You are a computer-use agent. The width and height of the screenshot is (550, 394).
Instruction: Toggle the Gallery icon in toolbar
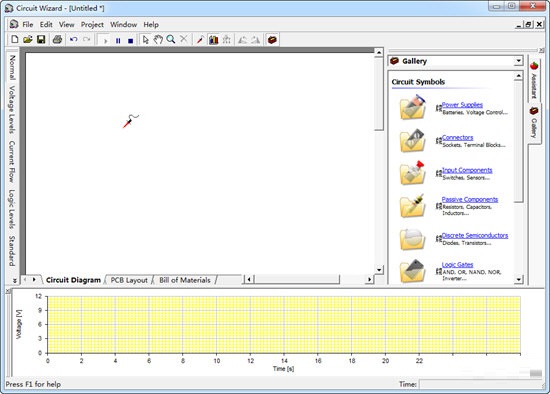272,40
